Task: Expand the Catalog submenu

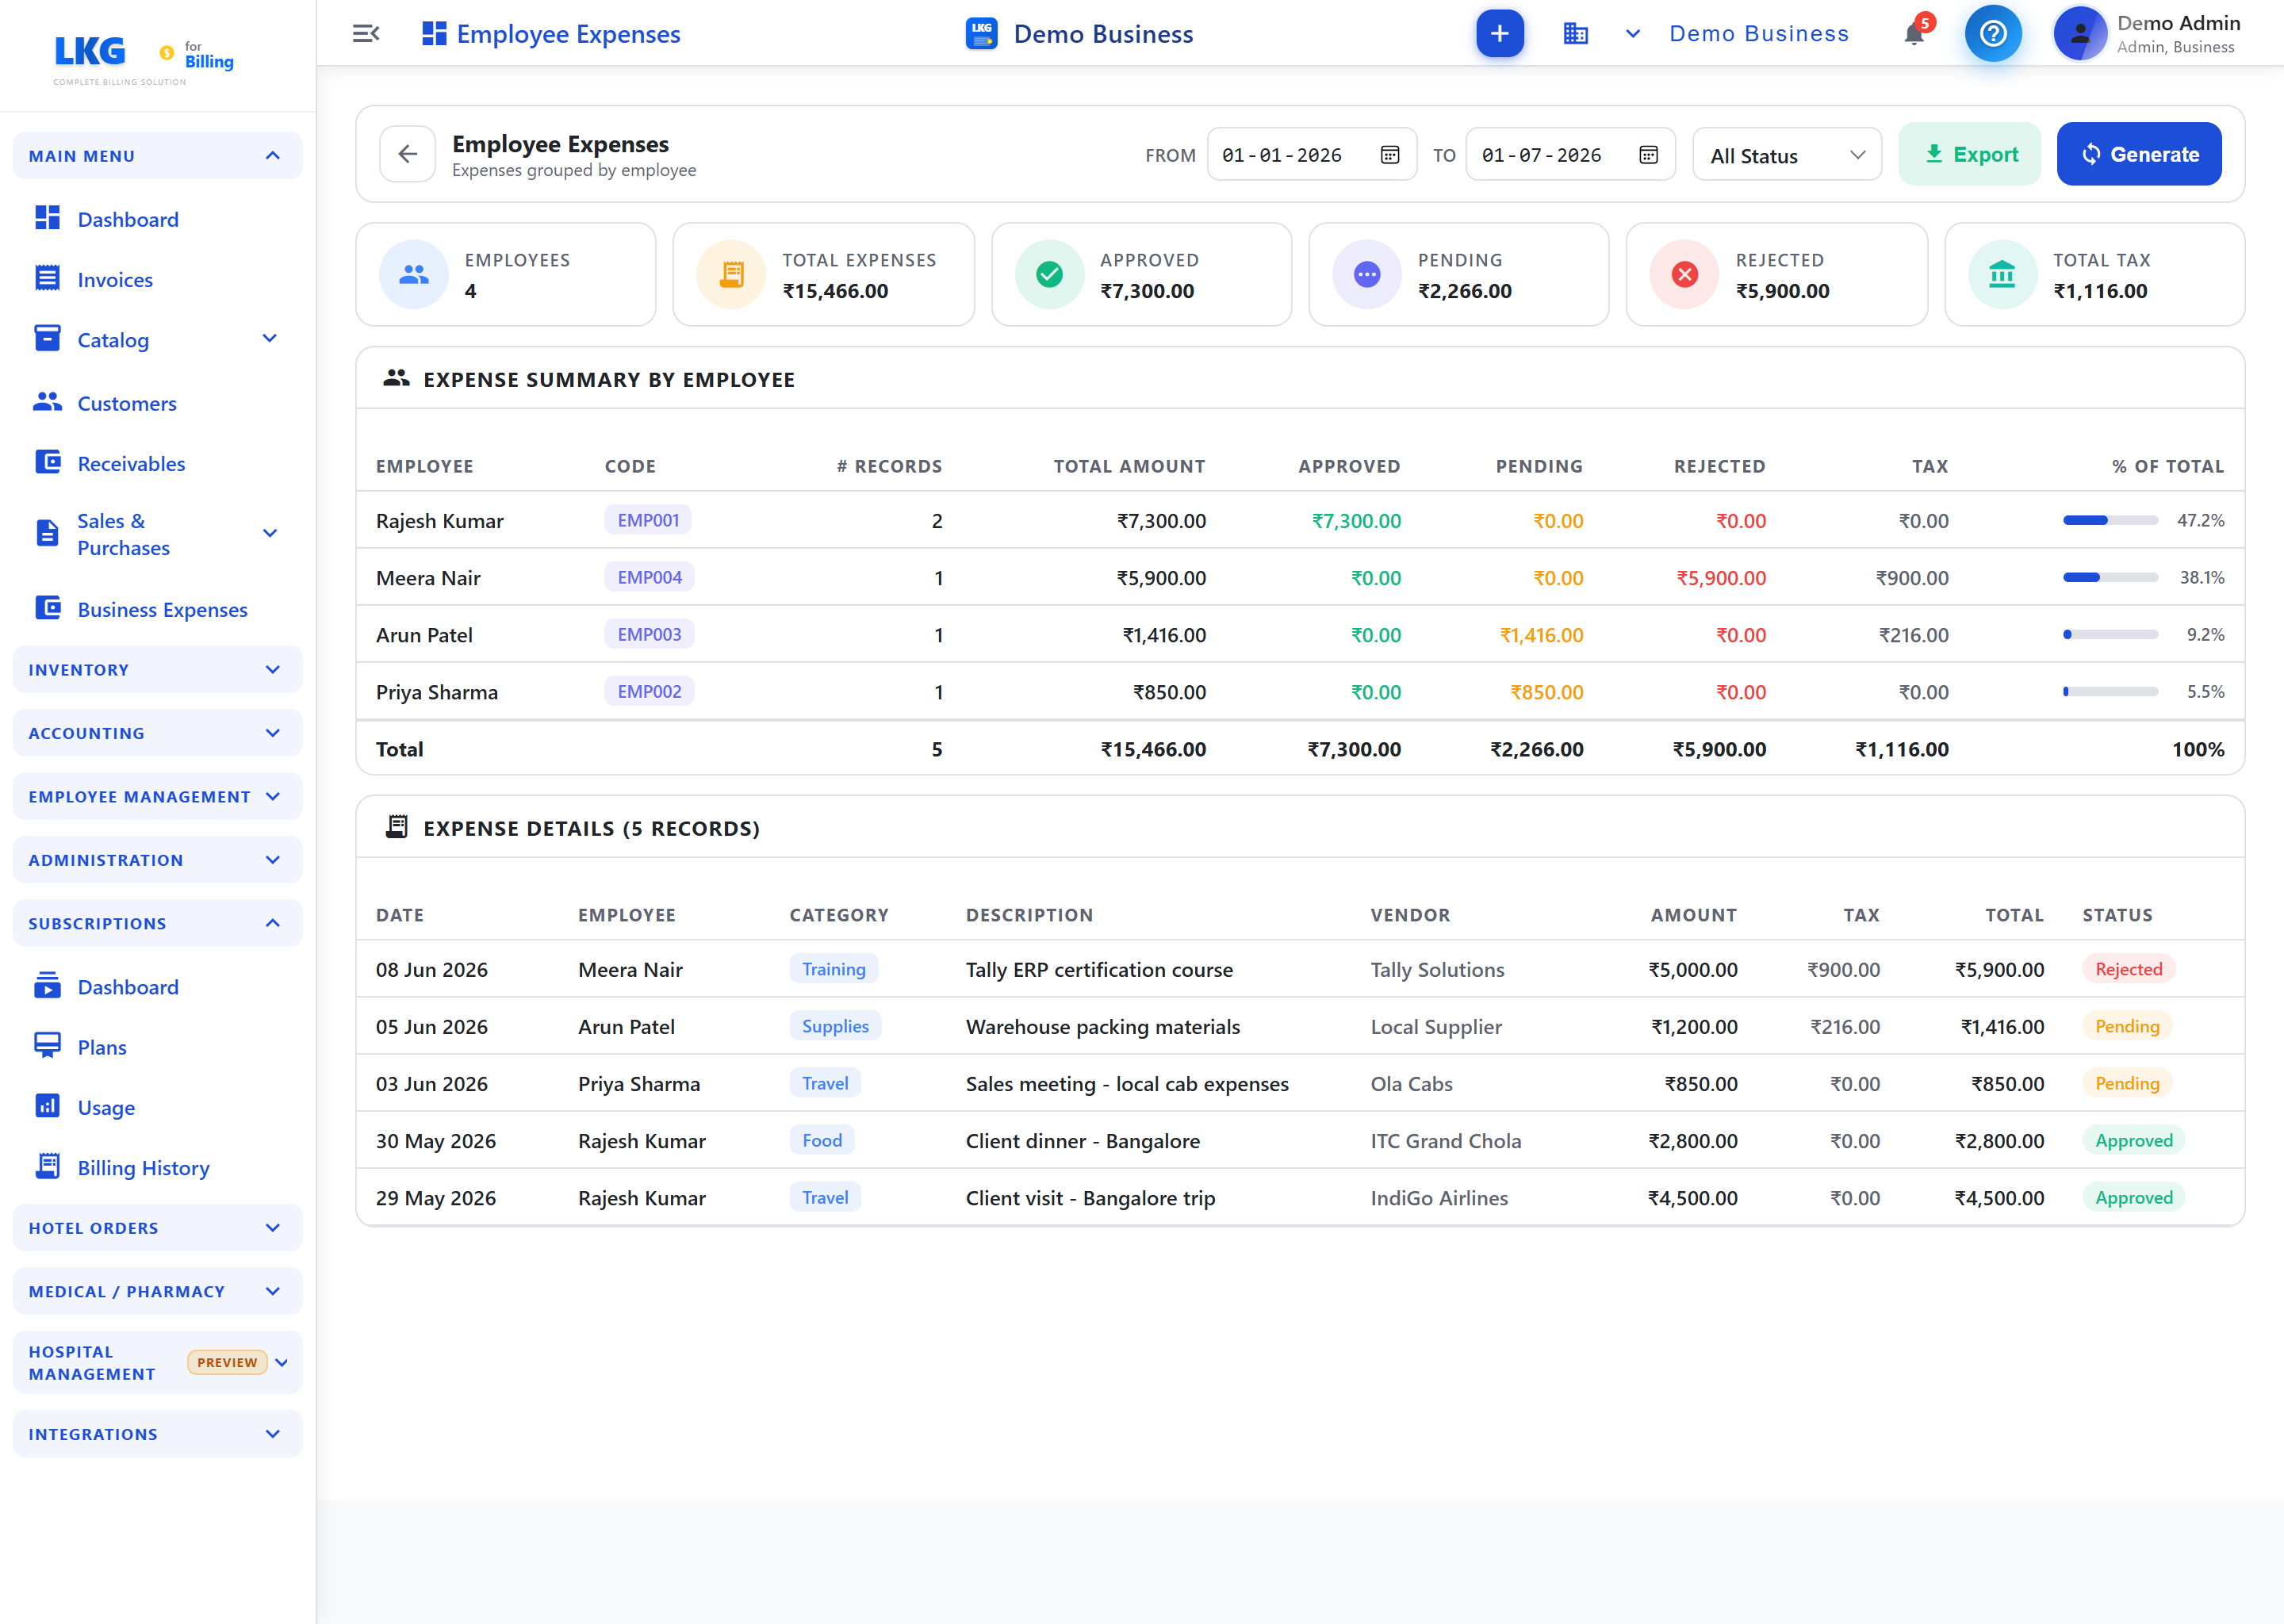Action: click(x=269, y=339)
